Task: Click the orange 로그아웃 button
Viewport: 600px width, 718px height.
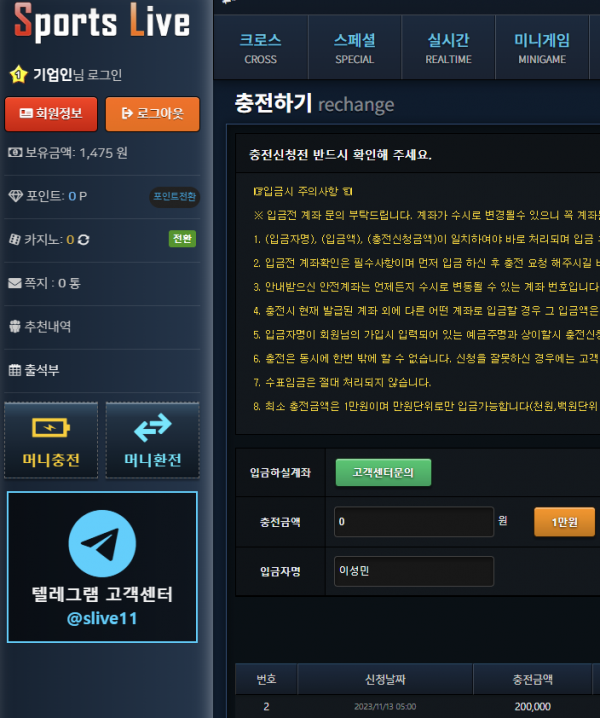Action: point(153,114)
